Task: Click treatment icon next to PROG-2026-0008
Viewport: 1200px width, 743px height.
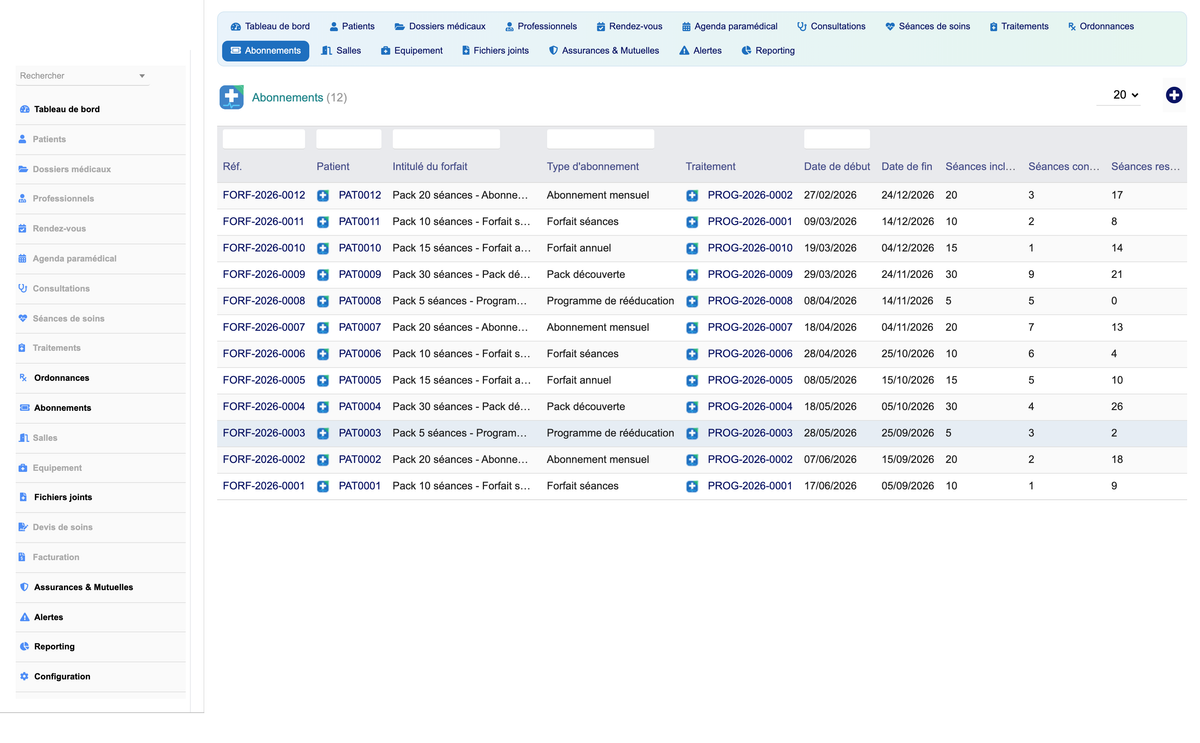Action: coord(692,301)
